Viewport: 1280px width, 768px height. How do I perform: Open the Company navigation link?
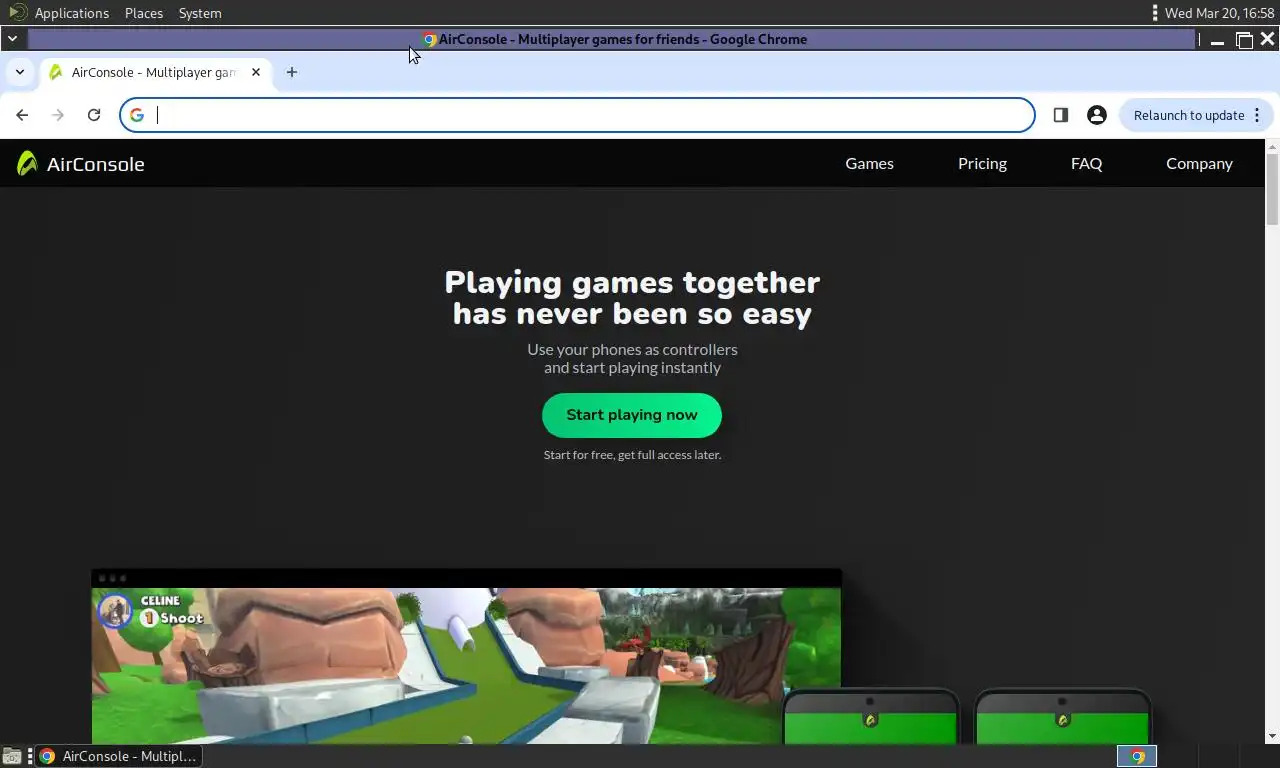click(x=1199, y=164)
